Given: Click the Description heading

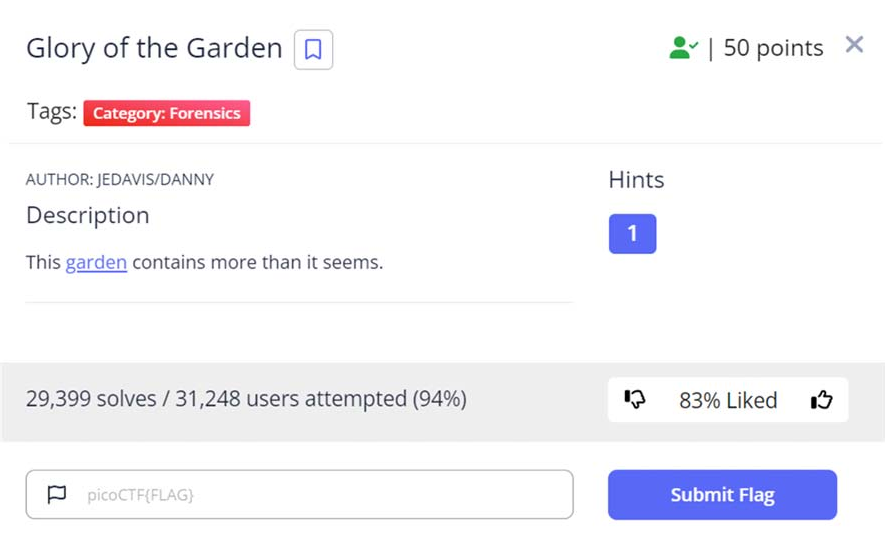Looking at the screenshot, I should click(x=87, y=215).
